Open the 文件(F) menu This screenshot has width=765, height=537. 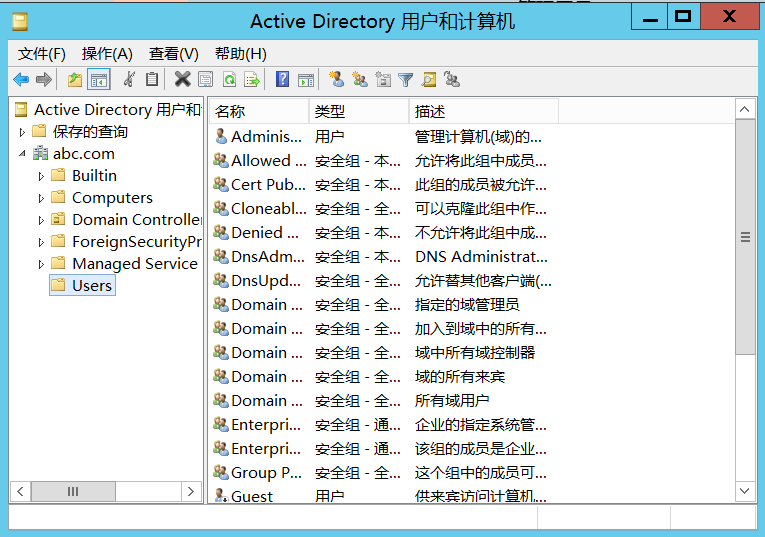click(42, 54)
